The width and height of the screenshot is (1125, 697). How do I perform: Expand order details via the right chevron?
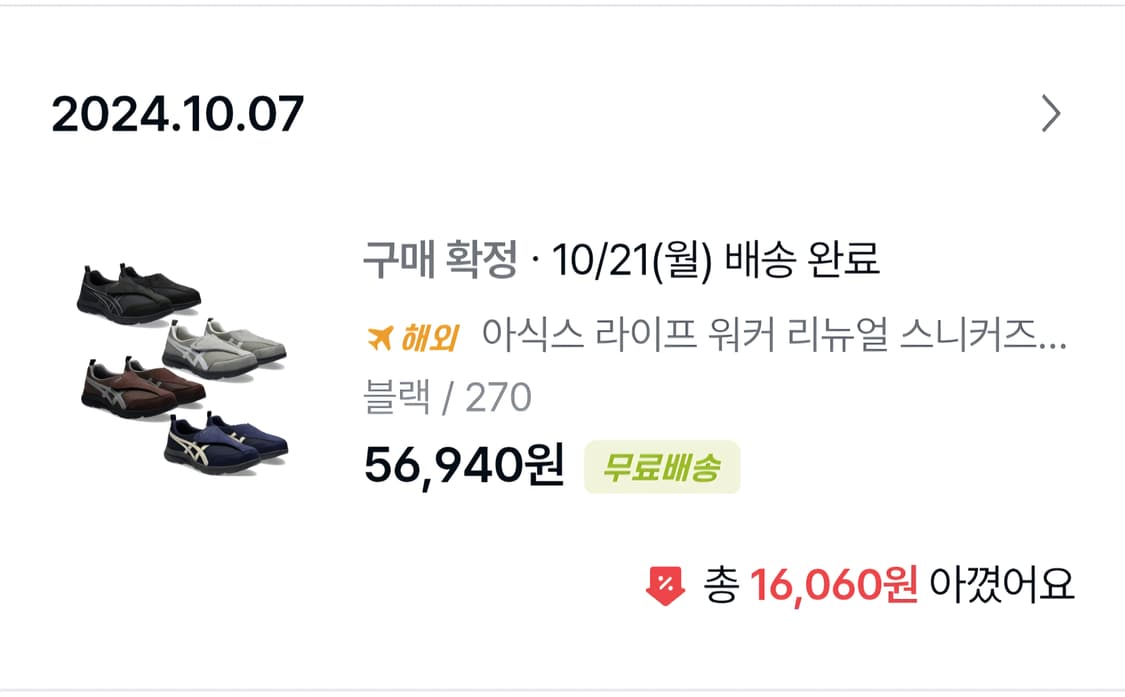click(1052, 113)
